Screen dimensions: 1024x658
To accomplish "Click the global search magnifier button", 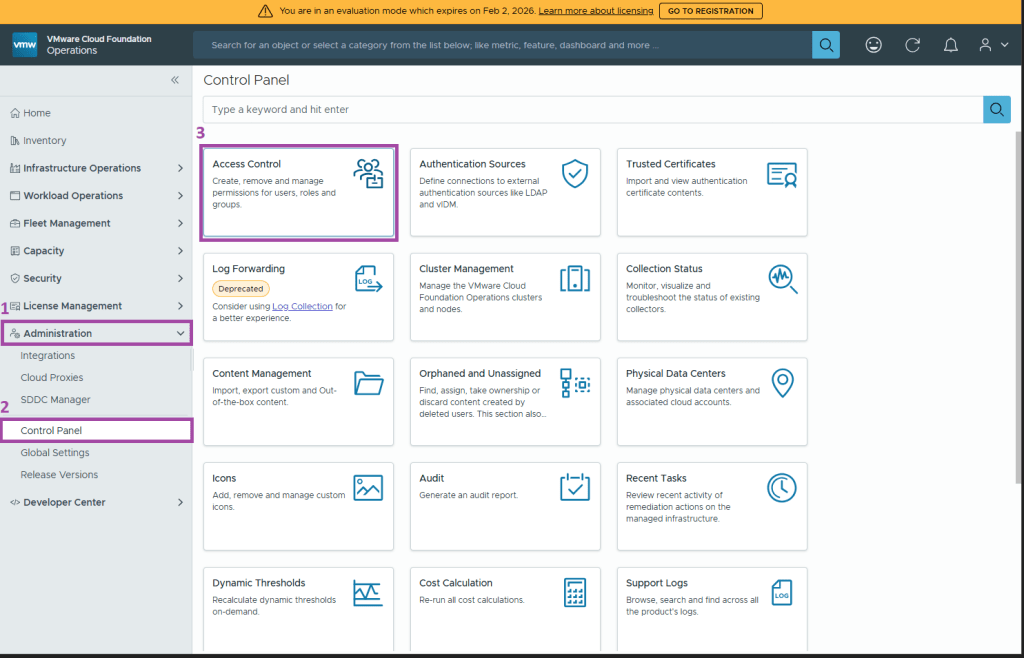I will (x=826, y=45).
